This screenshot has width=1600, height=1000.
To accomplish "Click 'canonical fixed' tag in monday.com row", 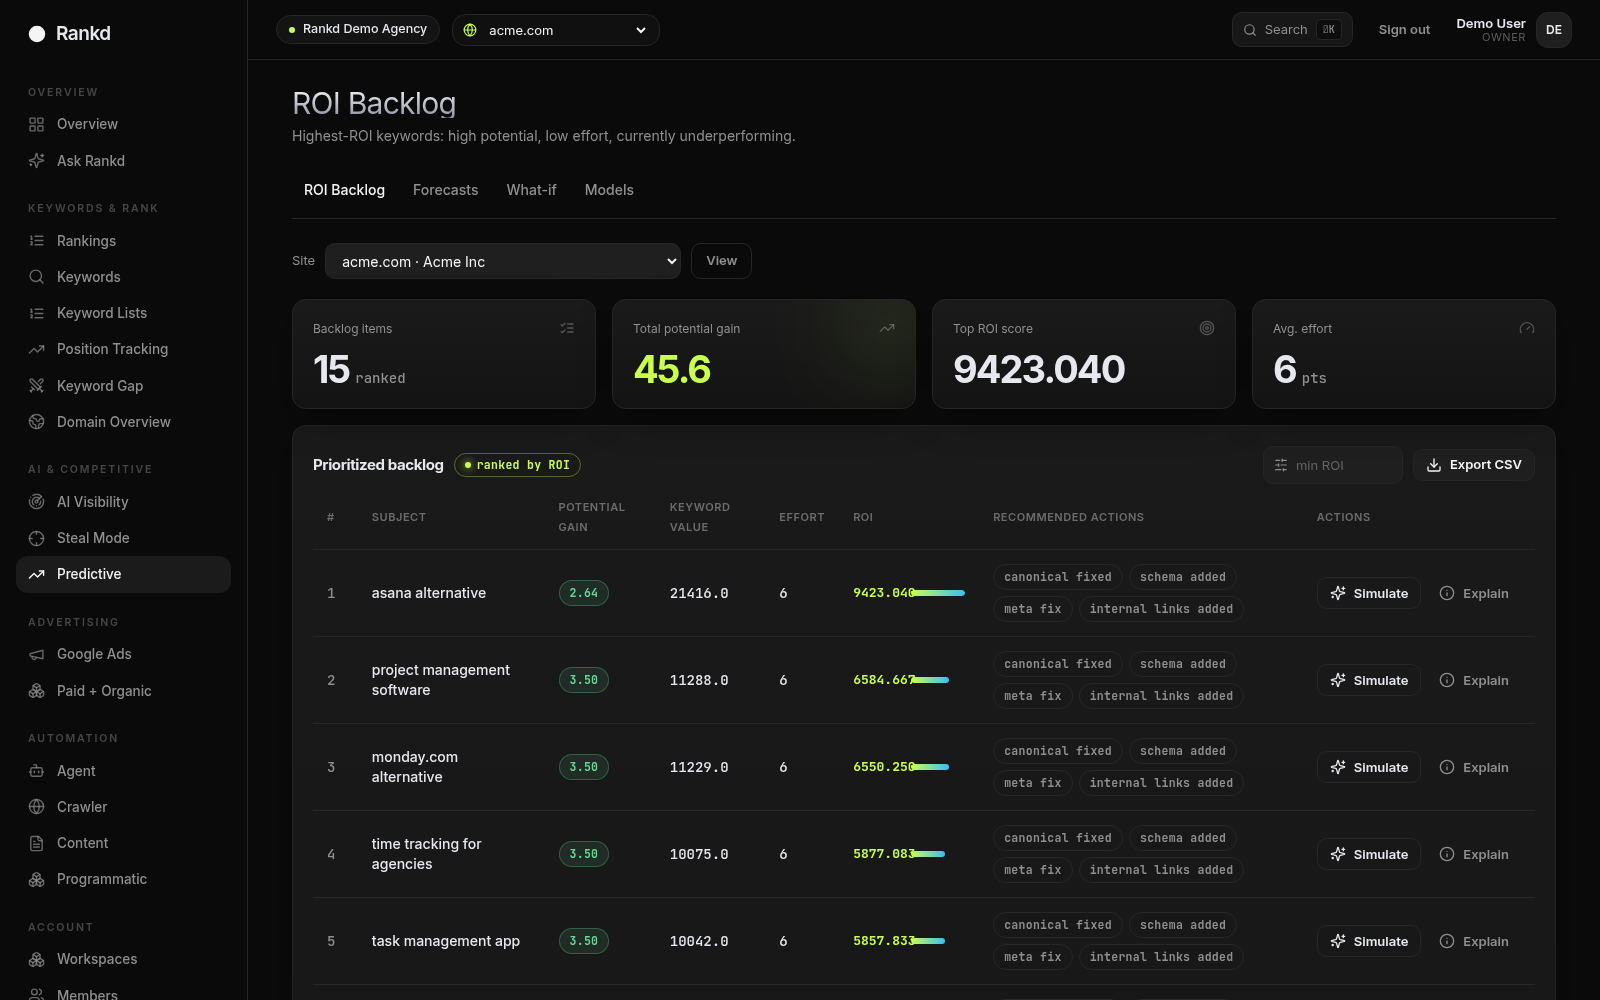I will 1058,751.
